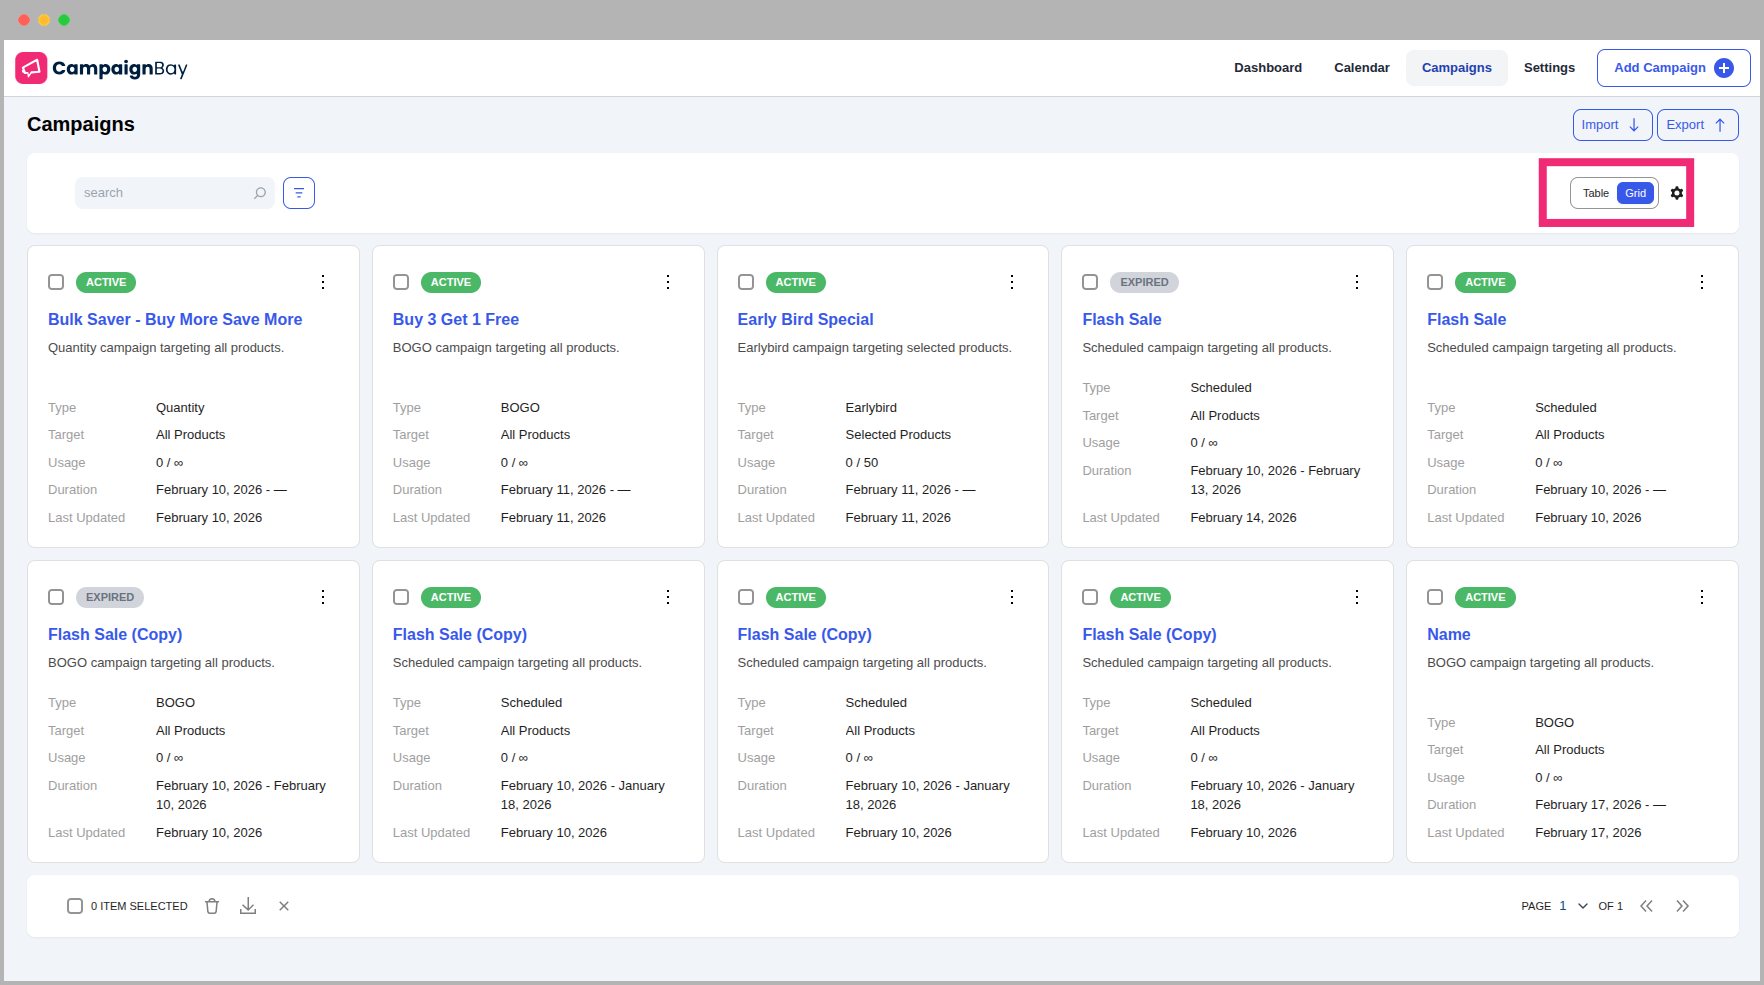Check the Early Bird Special campaign checkbox
Screen dimensions: 1764x985
point(746,282)
